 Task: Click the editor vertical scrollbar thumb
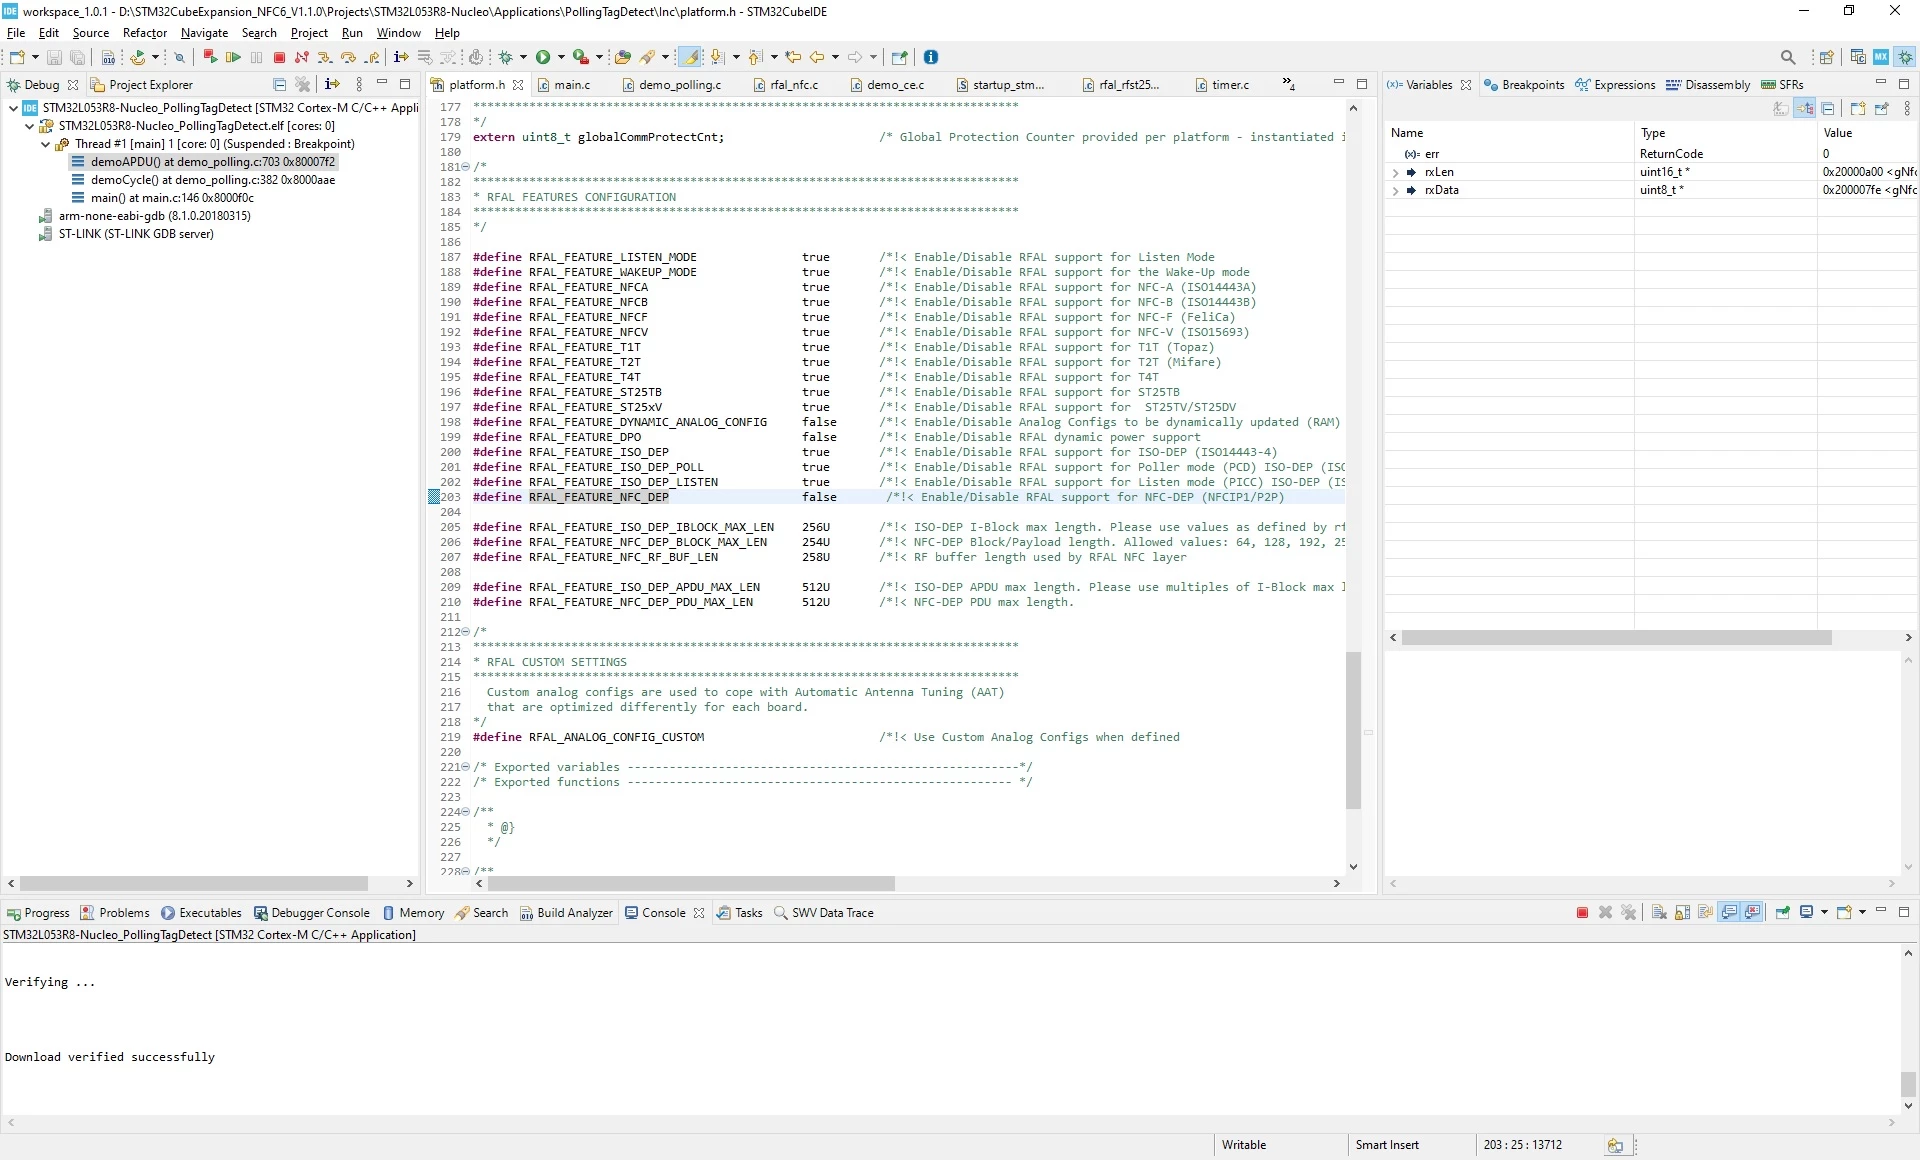point(1353,730)
